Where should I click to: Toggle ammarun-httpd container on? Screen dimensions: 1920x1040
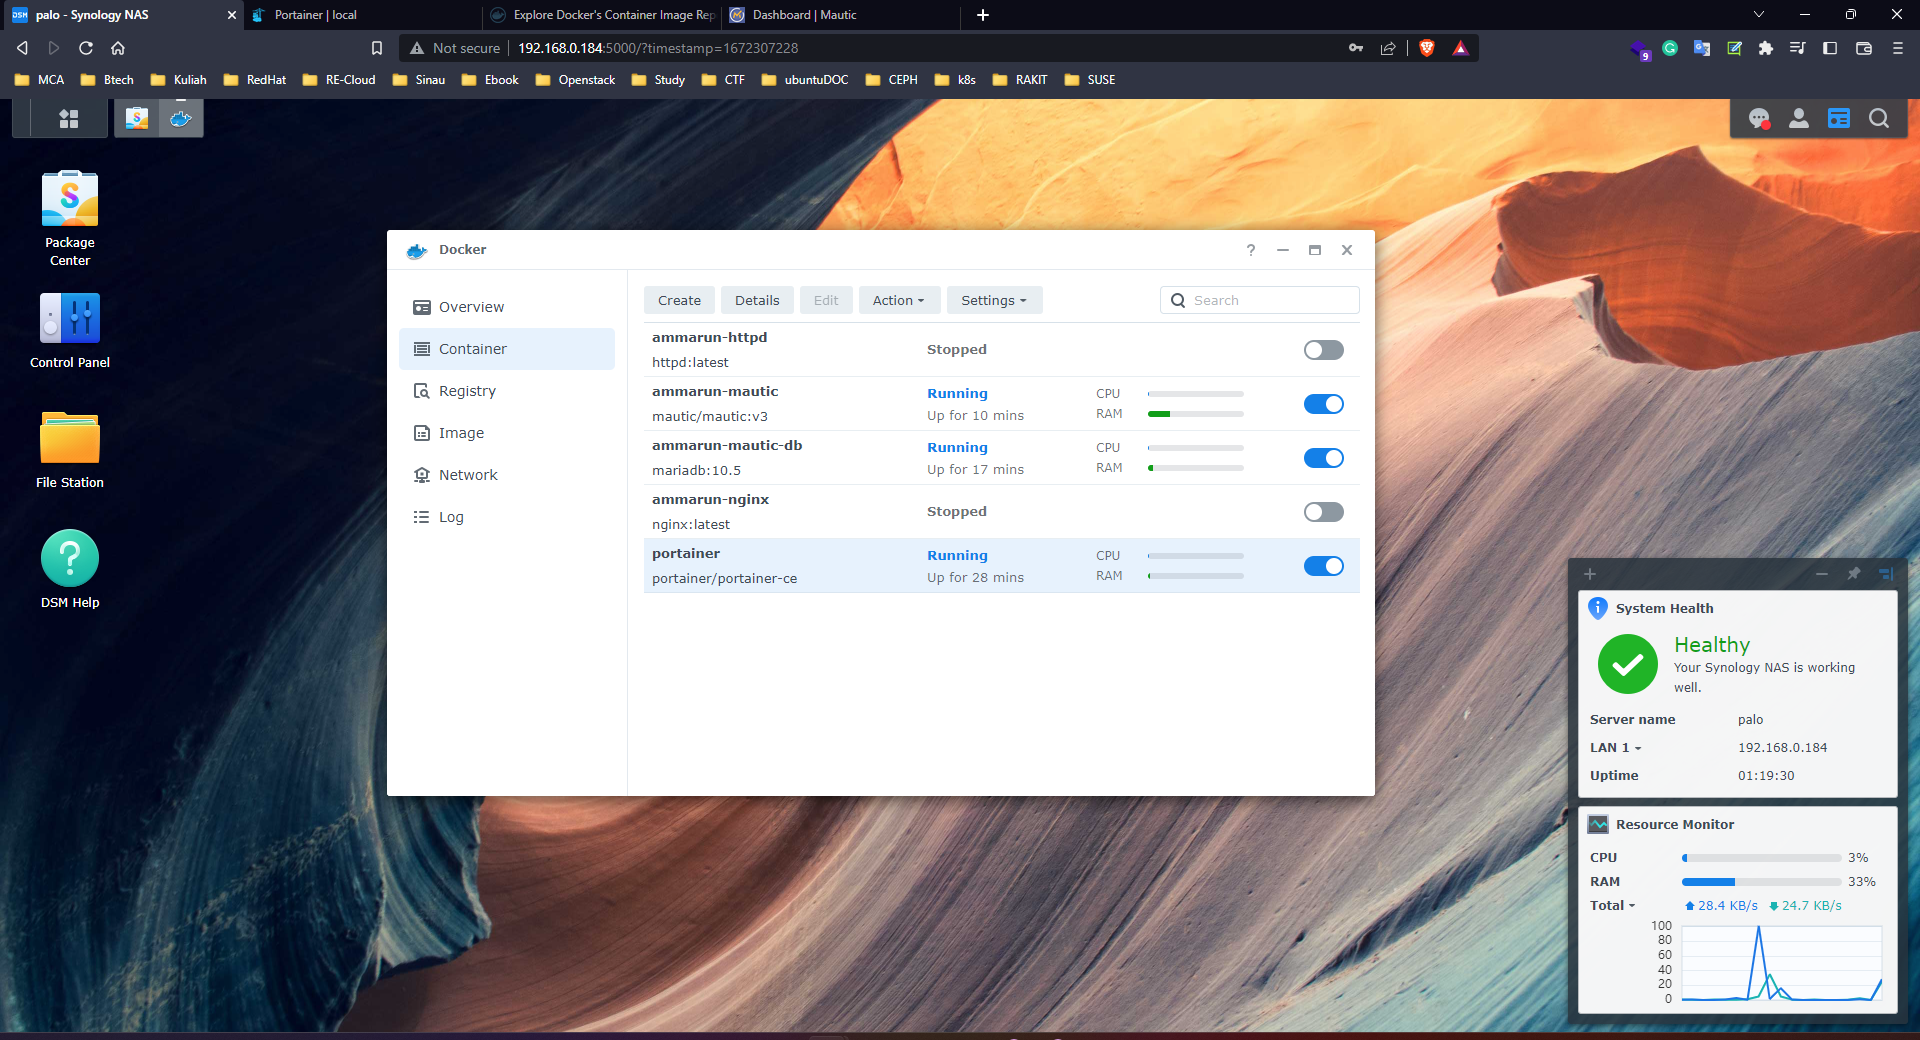(1324, 350)
